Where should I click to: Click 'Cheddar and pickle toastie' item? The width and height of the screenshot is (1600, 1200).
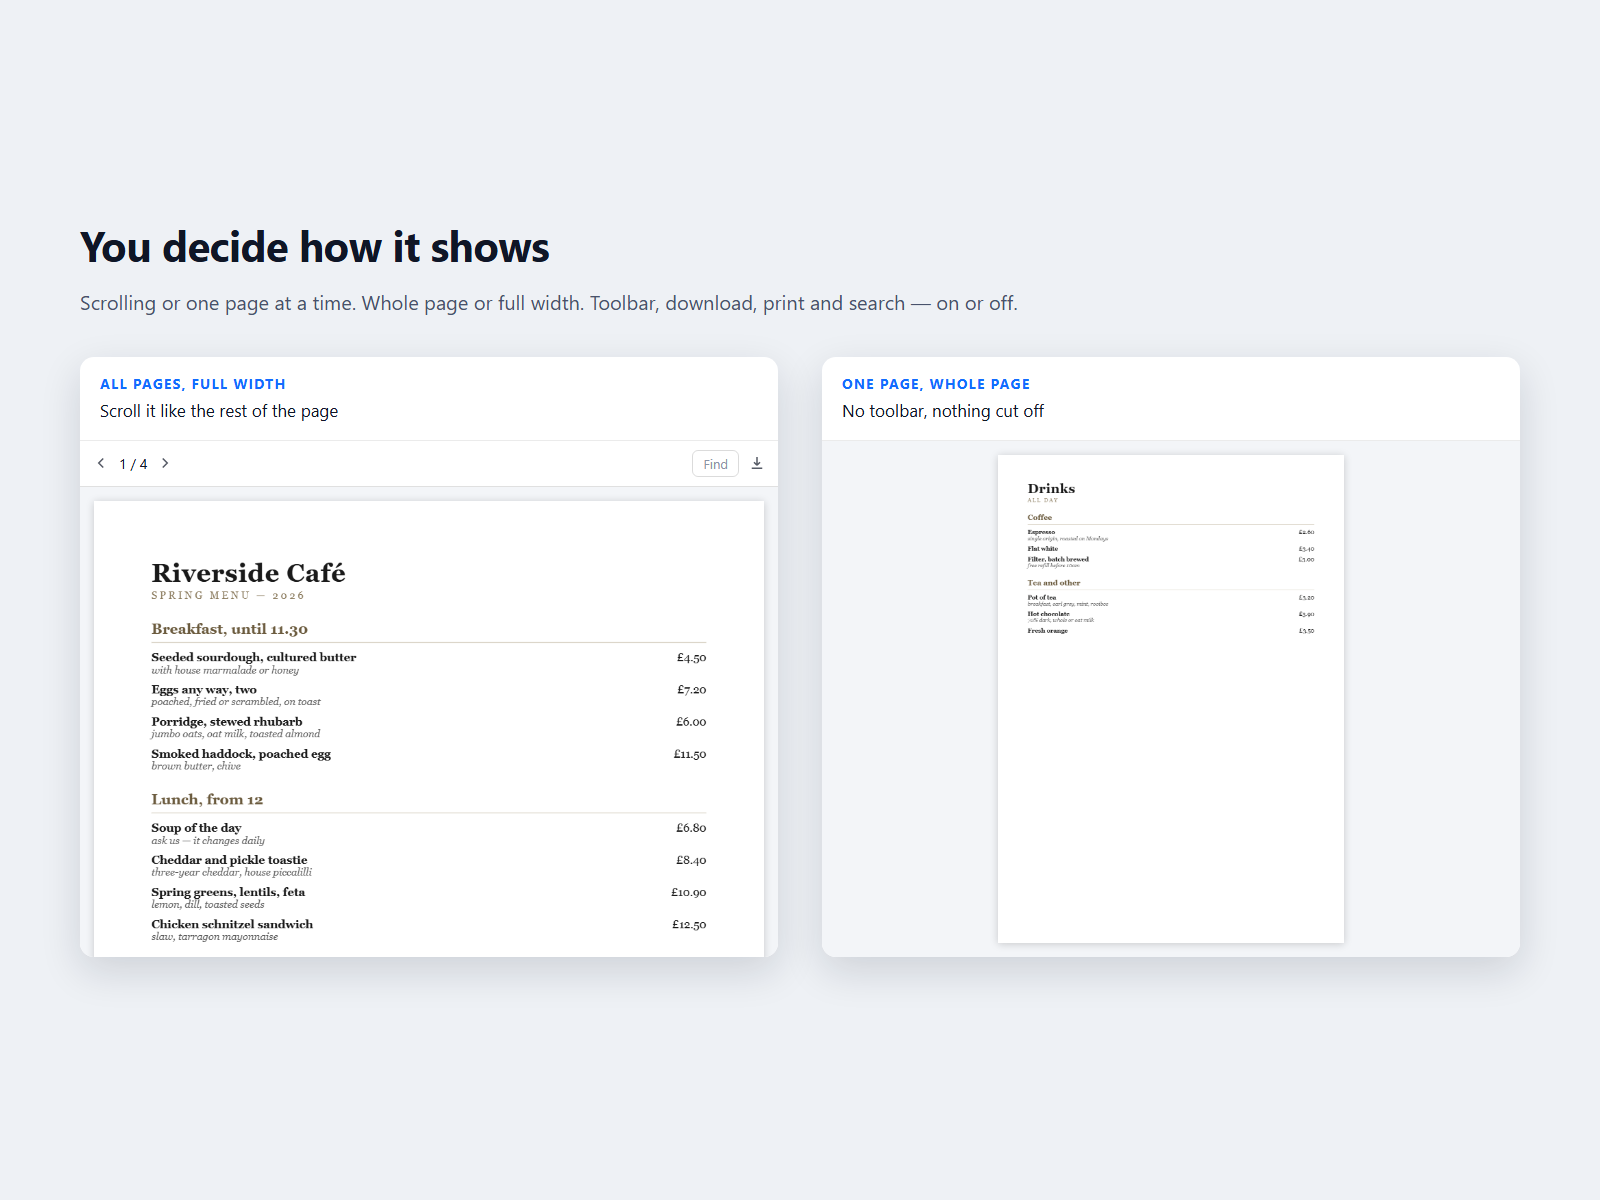(229, 860)
